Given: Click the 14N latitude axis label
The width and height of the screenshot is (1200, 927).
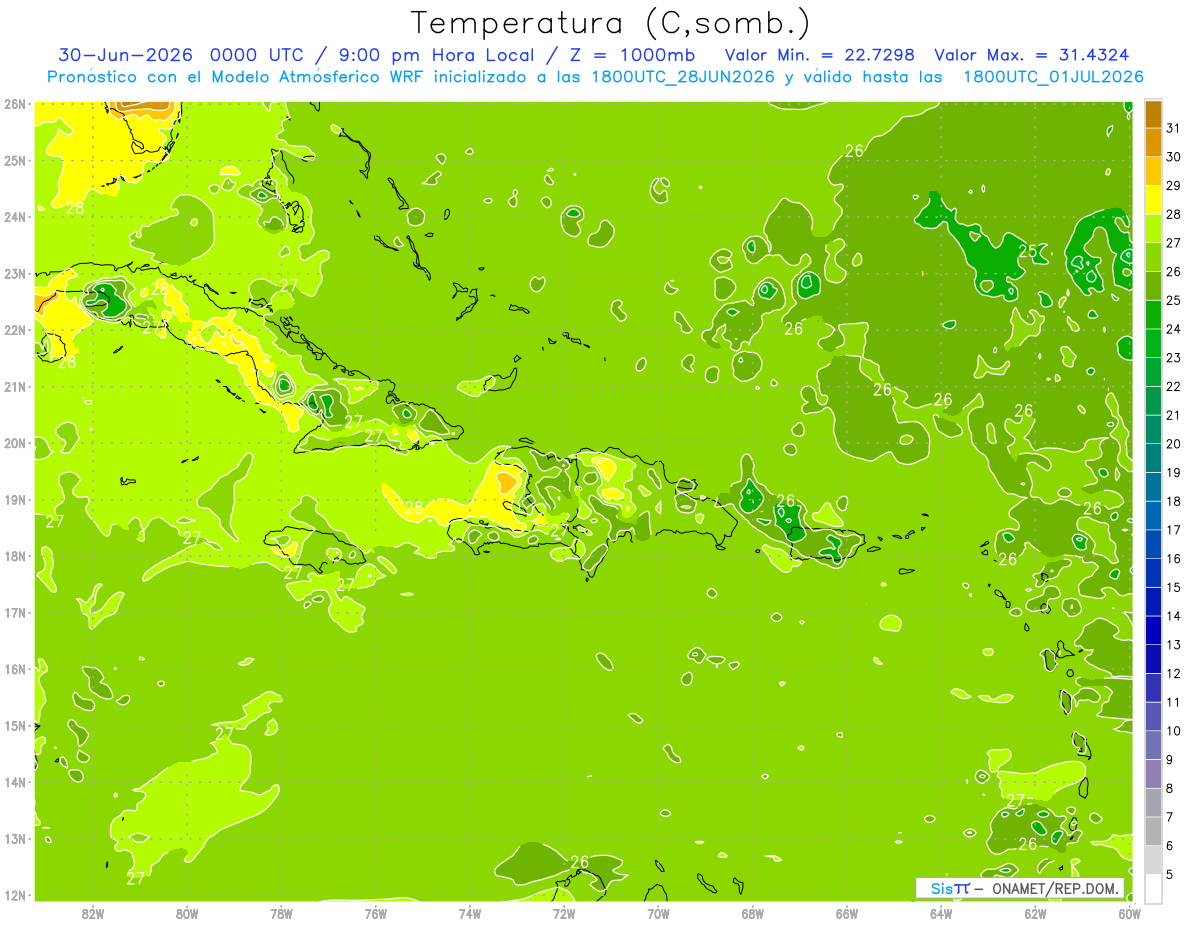Looking at the screenshot, I should [14, 782].
